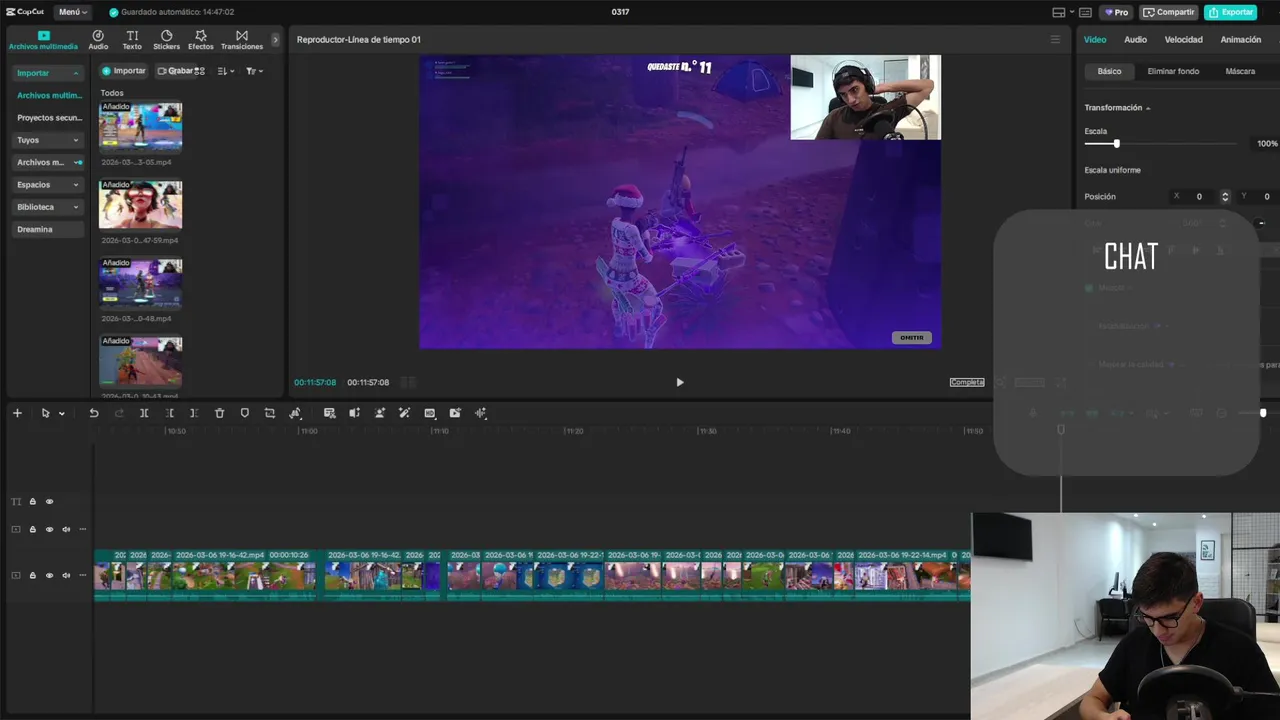Toggle visibility of the text track

point(49,502)
